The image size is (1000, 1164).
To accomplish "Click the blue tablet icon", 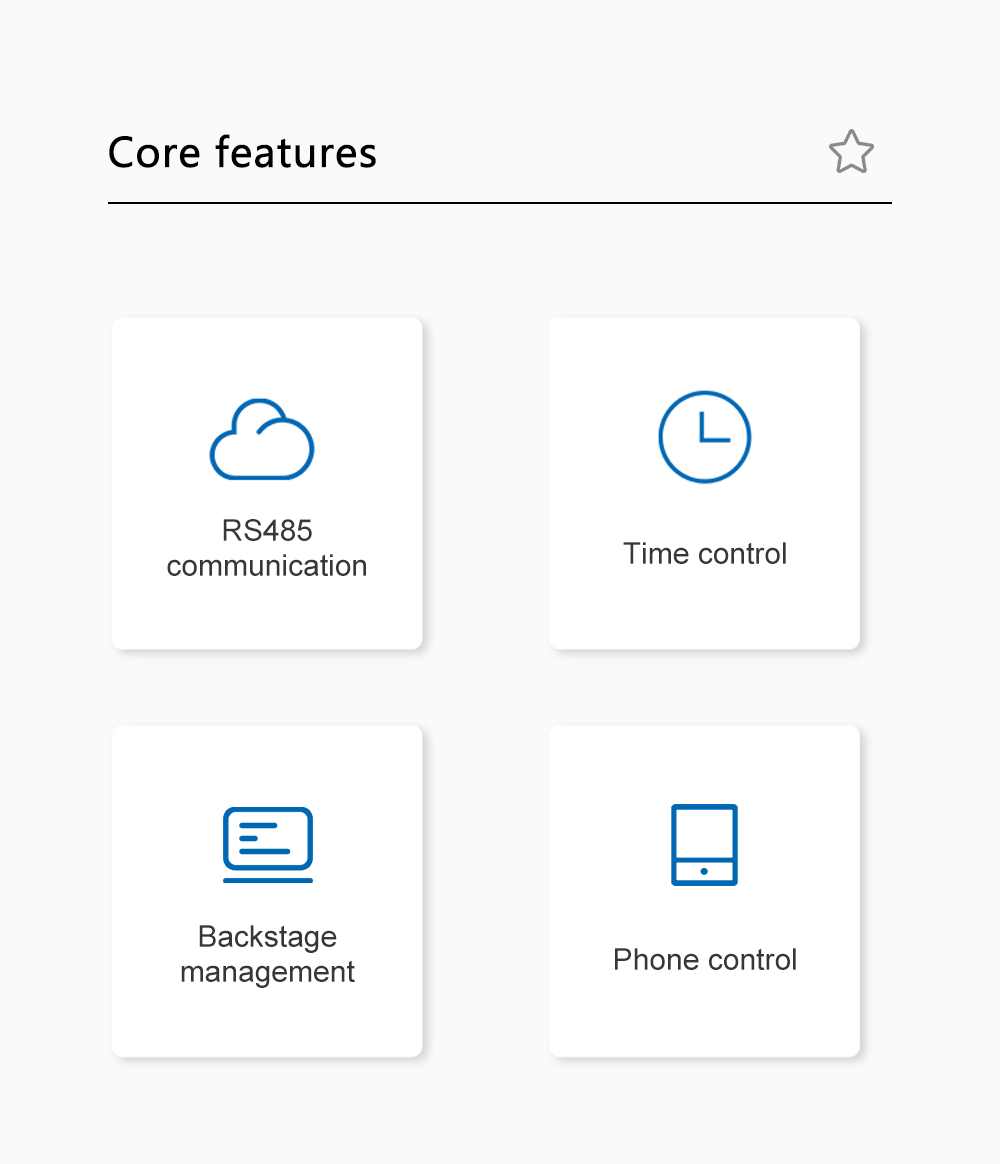I will click(704, 844).
